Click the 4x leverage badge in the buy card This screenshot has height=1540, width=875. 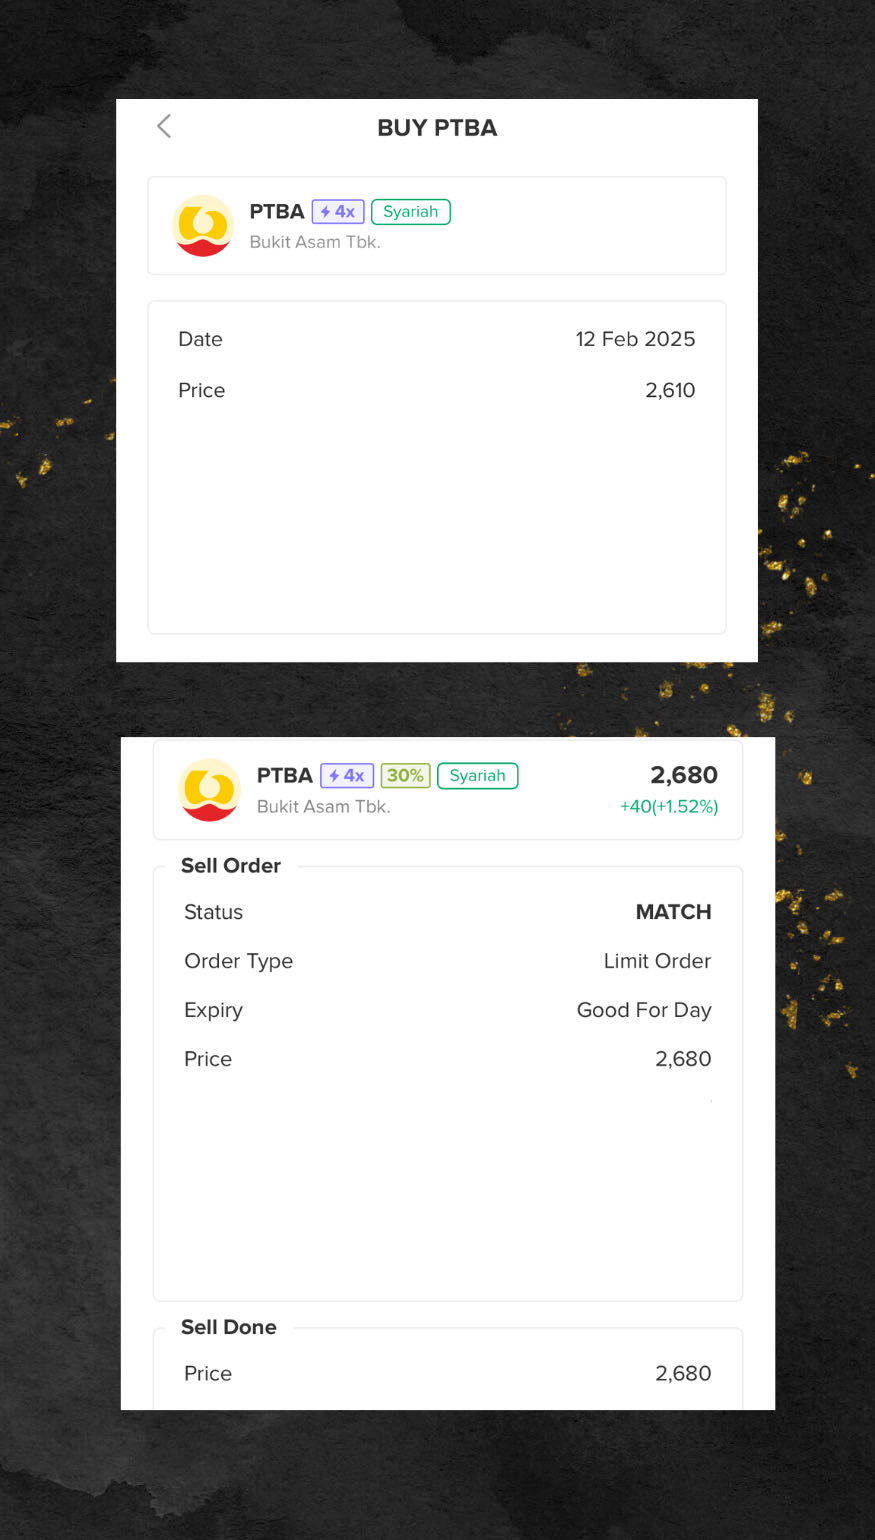point(338,212)
